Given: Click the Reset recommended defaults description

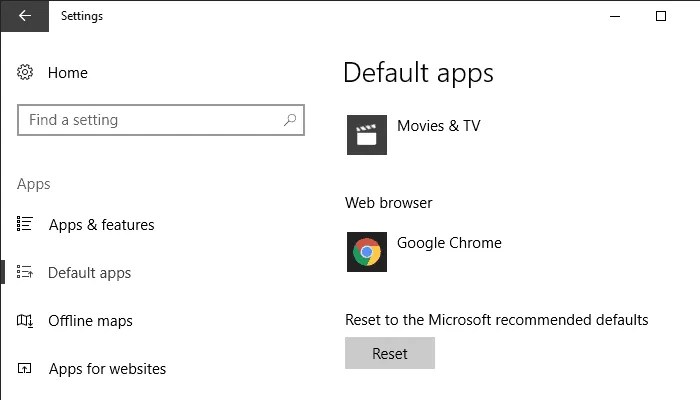Looking at the screenshot, I should pyautogui.click(x=496, y=320).
